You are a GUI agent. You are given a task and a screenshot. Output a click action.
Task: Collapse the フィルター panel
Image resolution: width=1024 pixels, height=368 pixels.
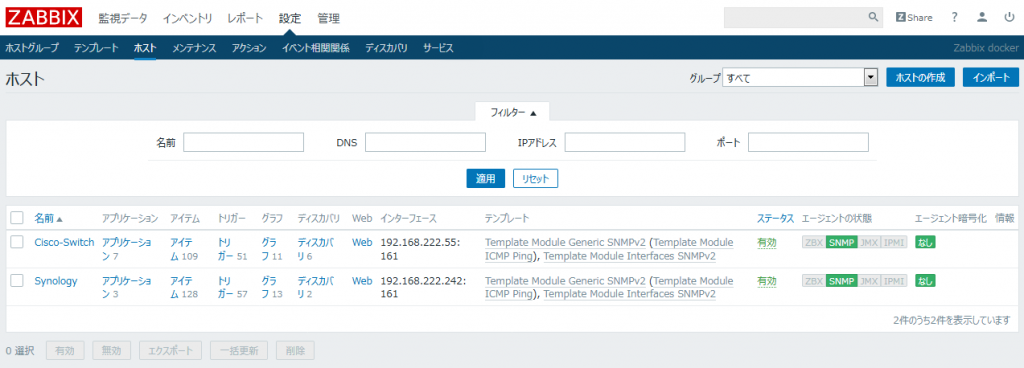513,112
